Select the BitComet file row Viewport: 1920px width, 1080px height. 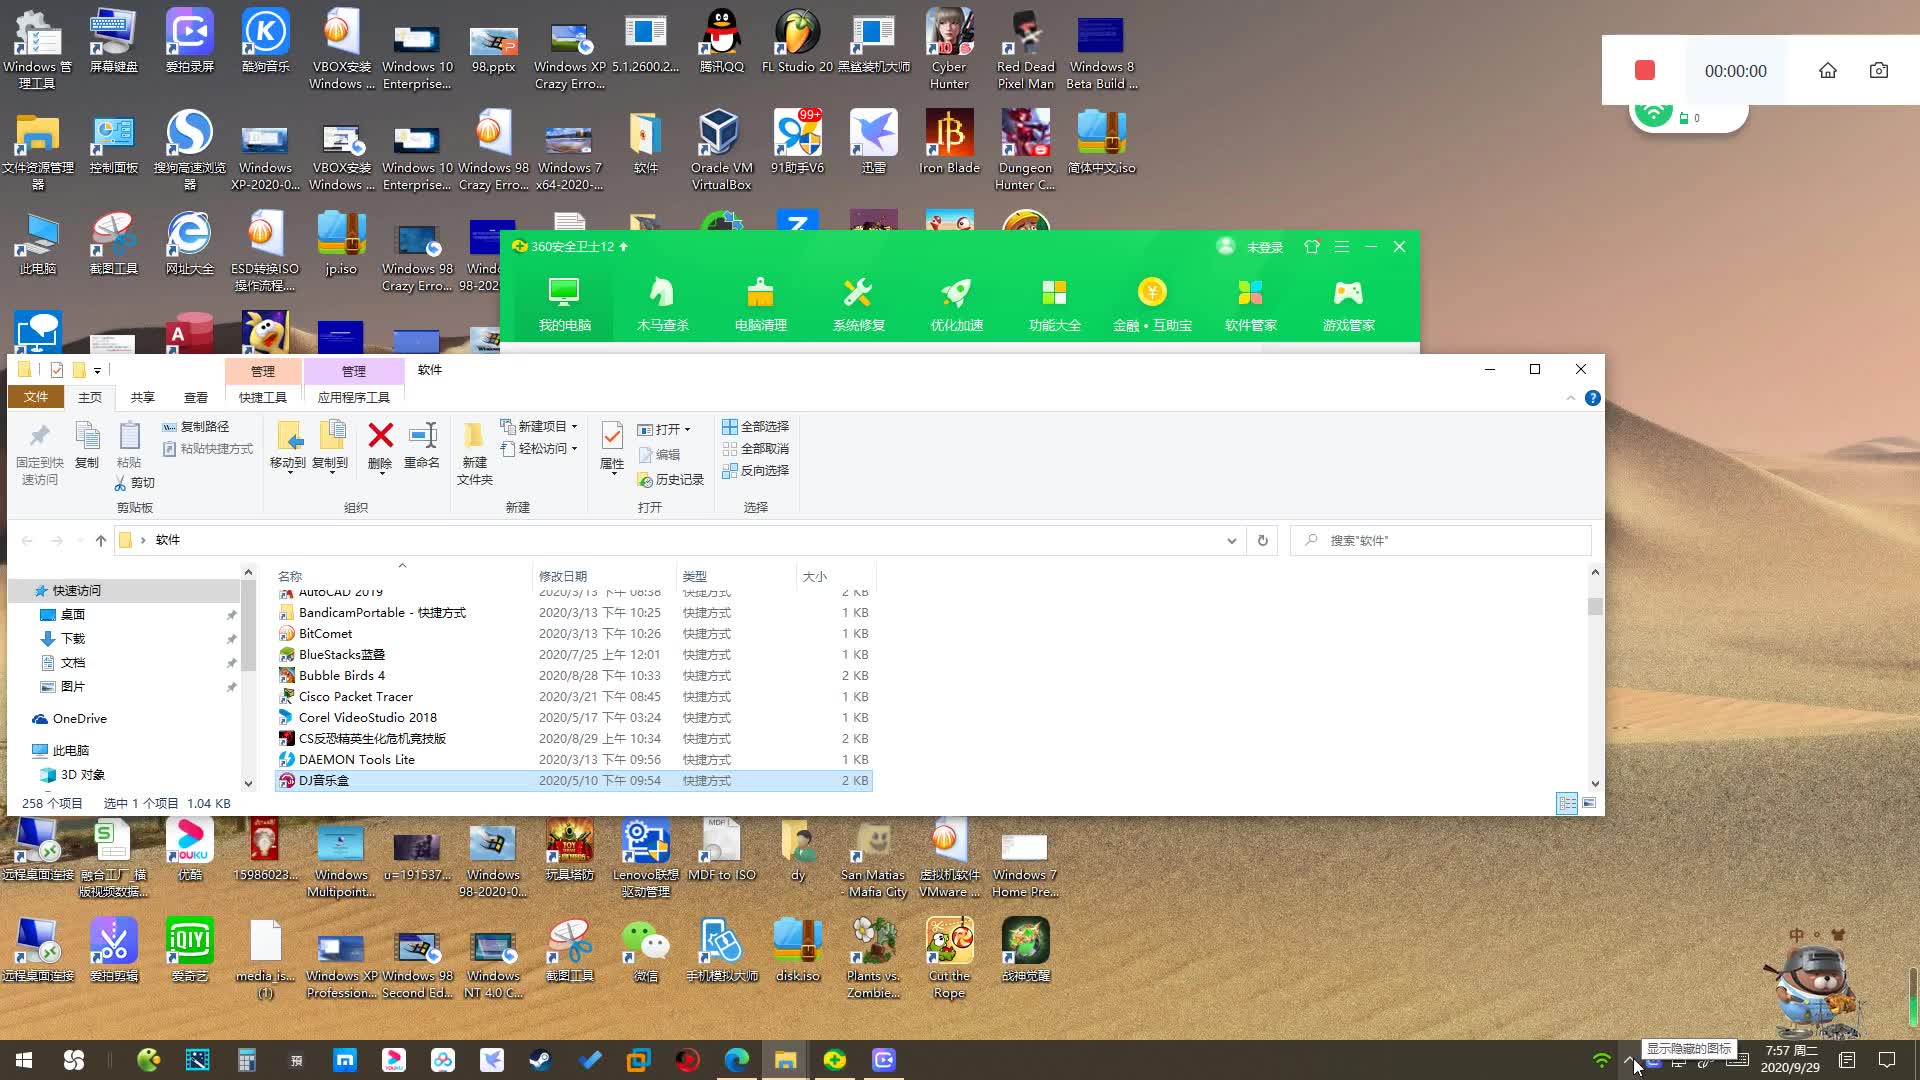[573, 634]
